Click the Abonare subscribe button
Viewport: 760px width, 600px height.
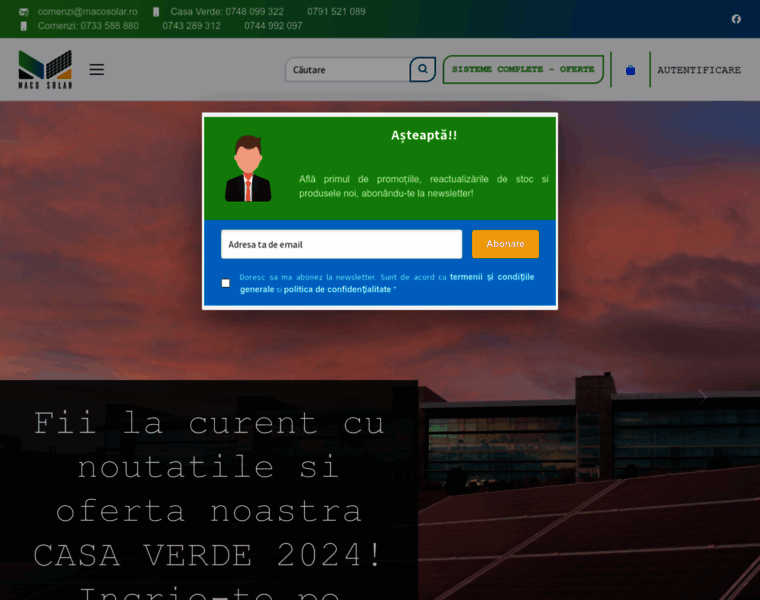tap(505, 244)
